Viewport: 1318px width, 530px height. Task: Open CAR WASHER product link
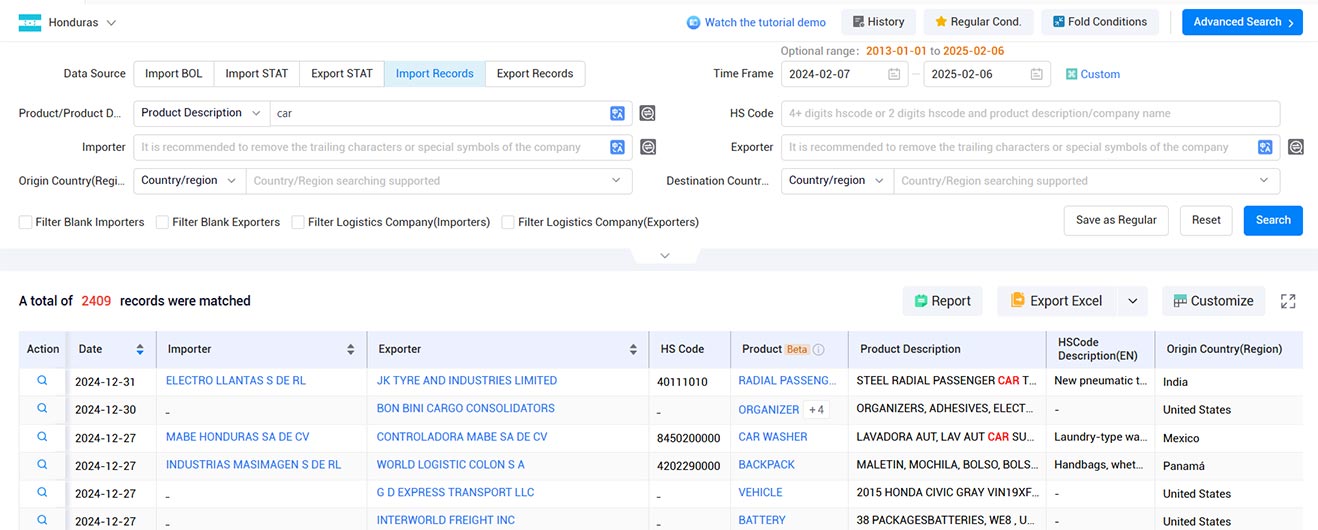point(773,437)
